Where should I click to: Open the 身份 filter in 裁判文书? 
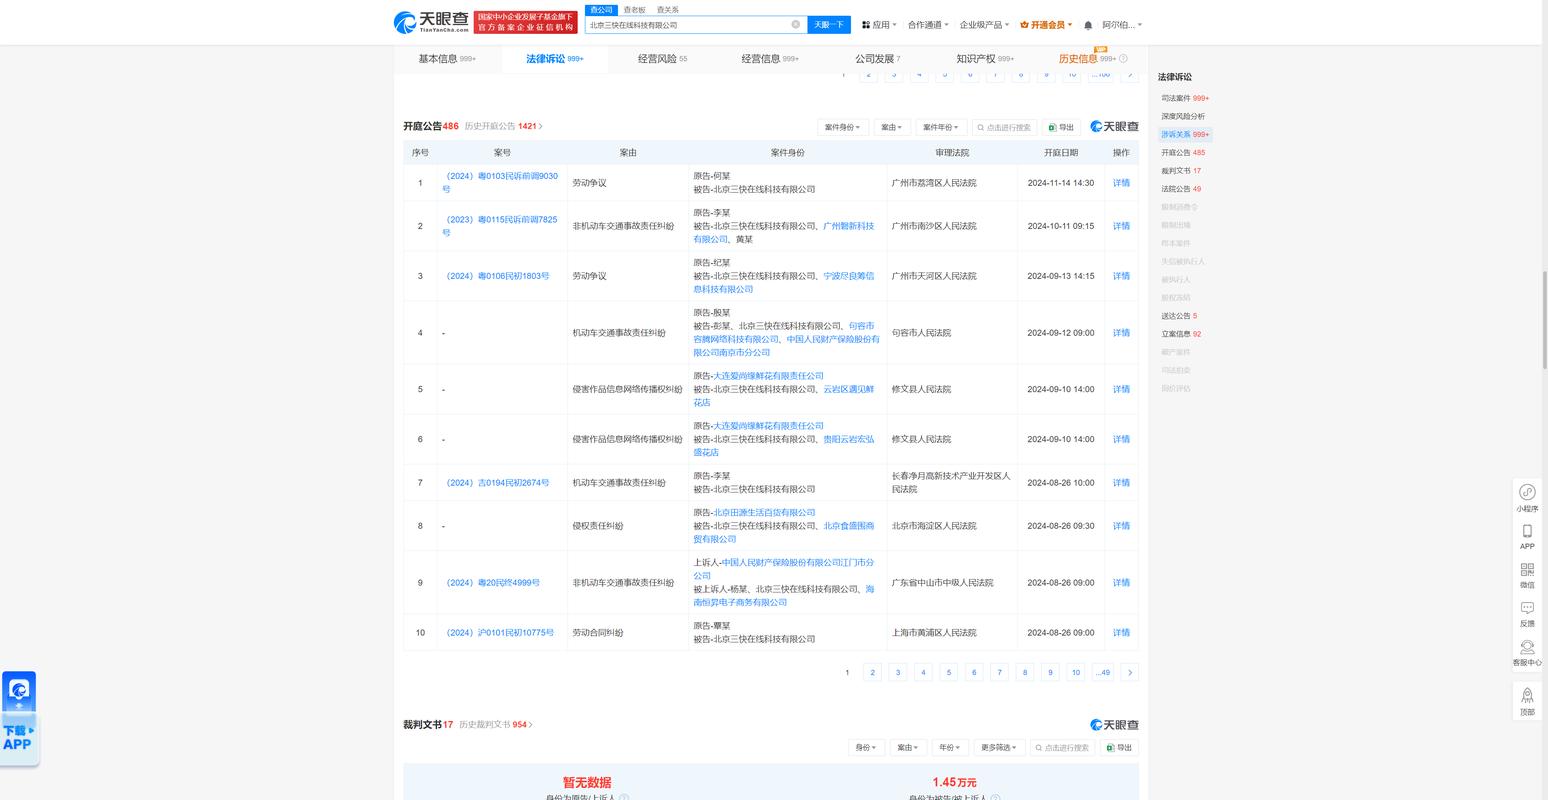[866, 747]
